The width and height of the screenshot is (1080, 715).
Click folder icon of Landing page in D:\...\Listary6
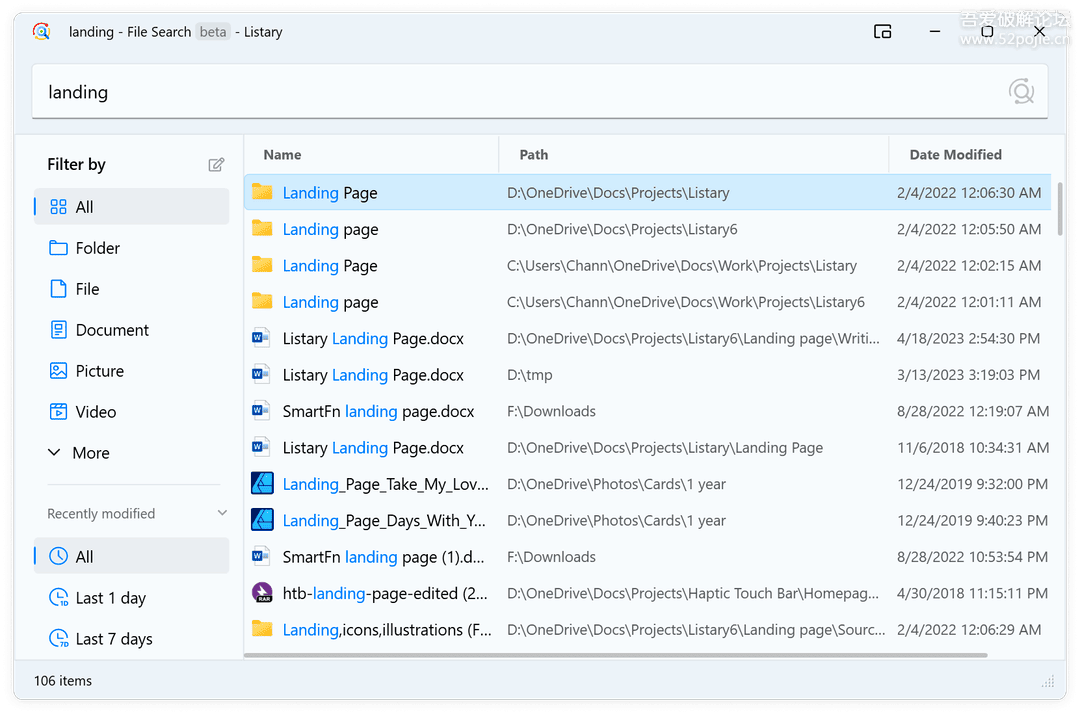click(x=262, y=229)
